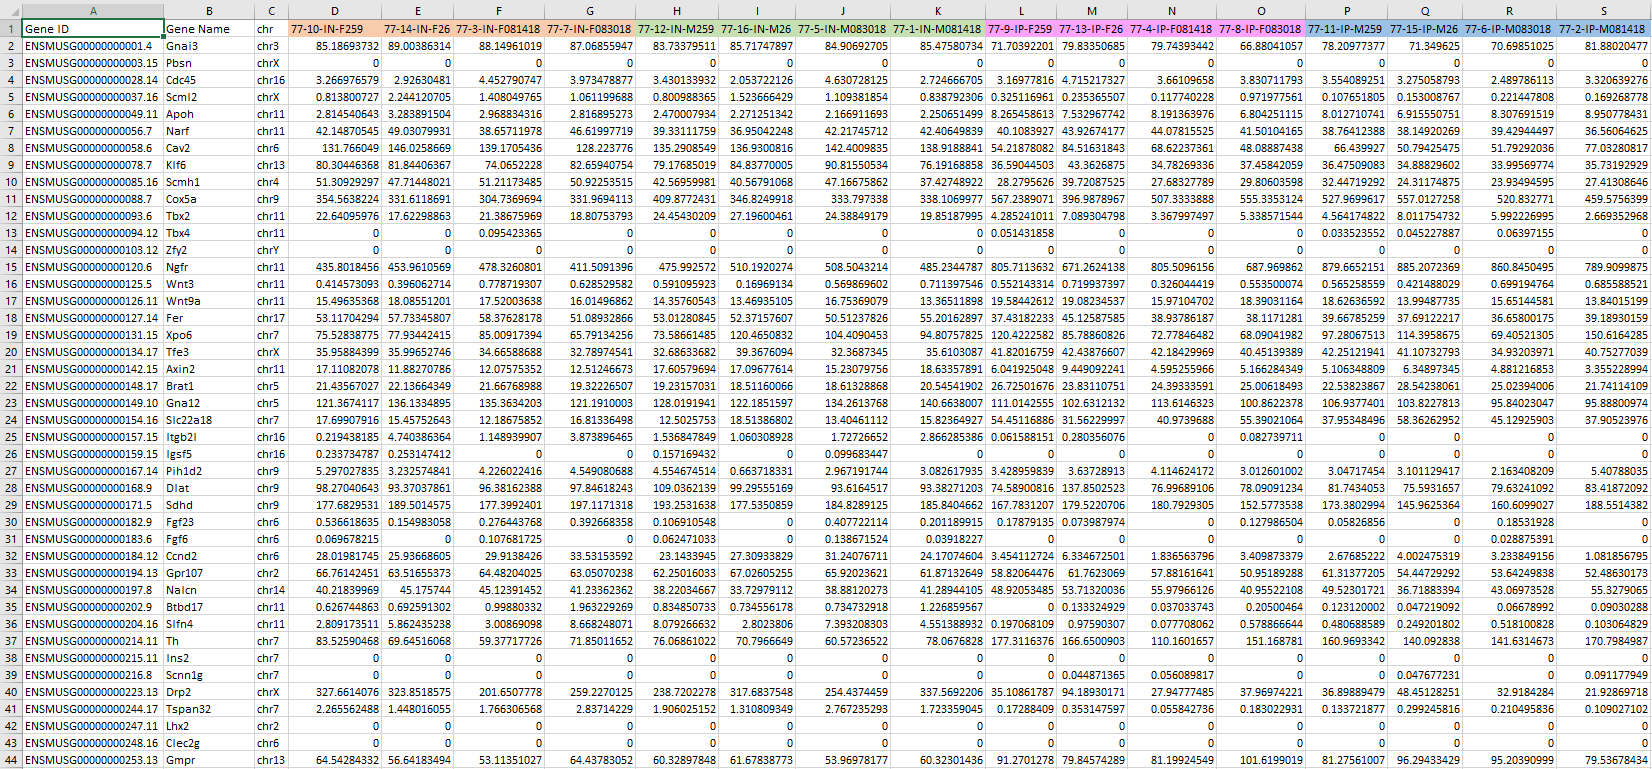The width and height of the screenshot is (1652, 769).
Task: Select gene name cell 'Pih1d2'
Action: 209,471
